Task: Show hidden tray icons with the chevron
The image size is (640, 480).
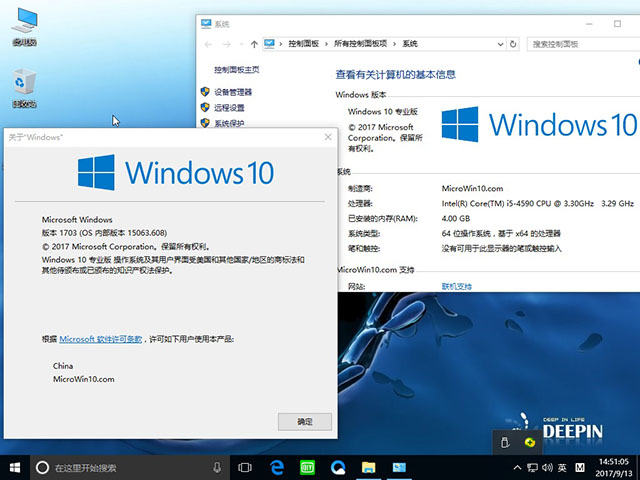Action: click(x=517, y=468)
